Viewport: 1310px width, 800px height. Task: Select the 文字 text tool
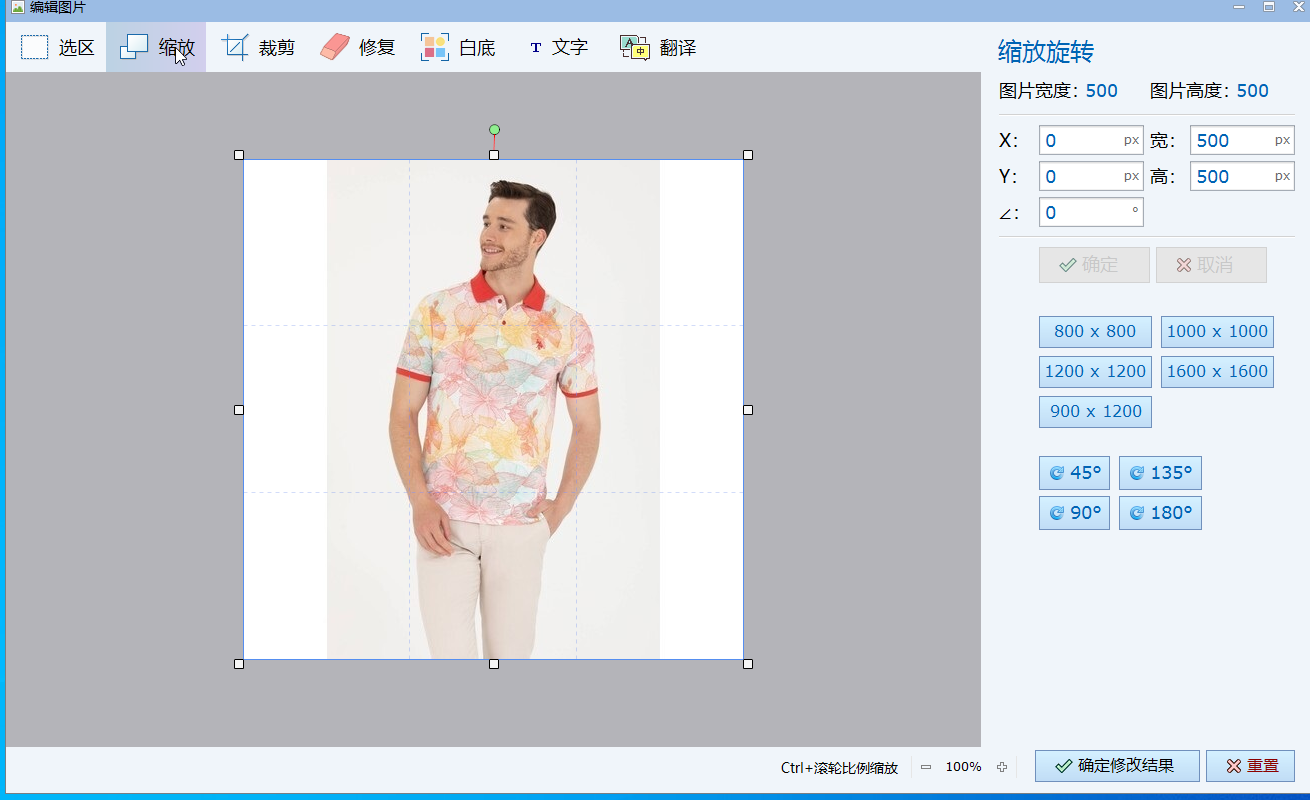tap(558, 46)
